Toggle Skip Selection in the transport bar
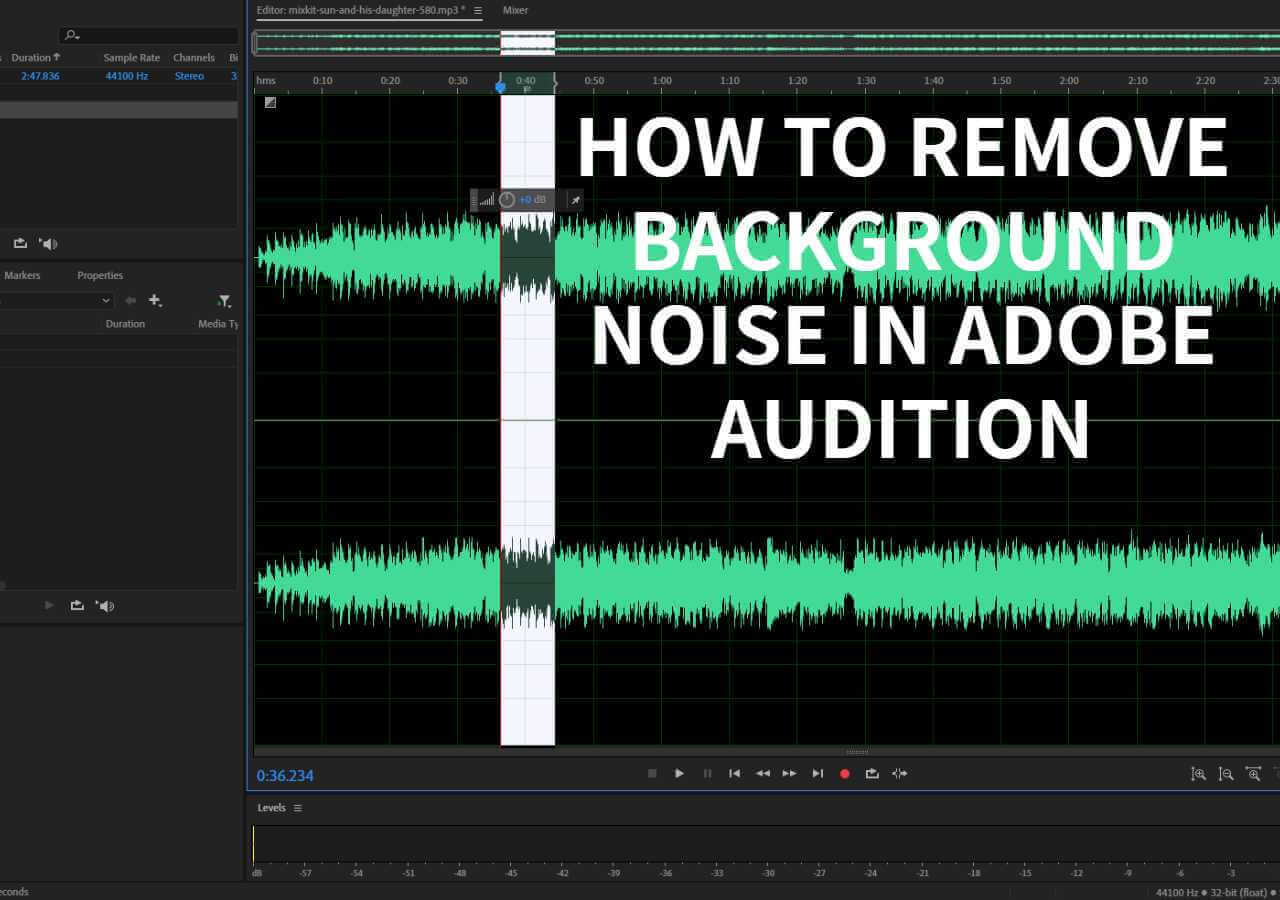 pos(900,773)
